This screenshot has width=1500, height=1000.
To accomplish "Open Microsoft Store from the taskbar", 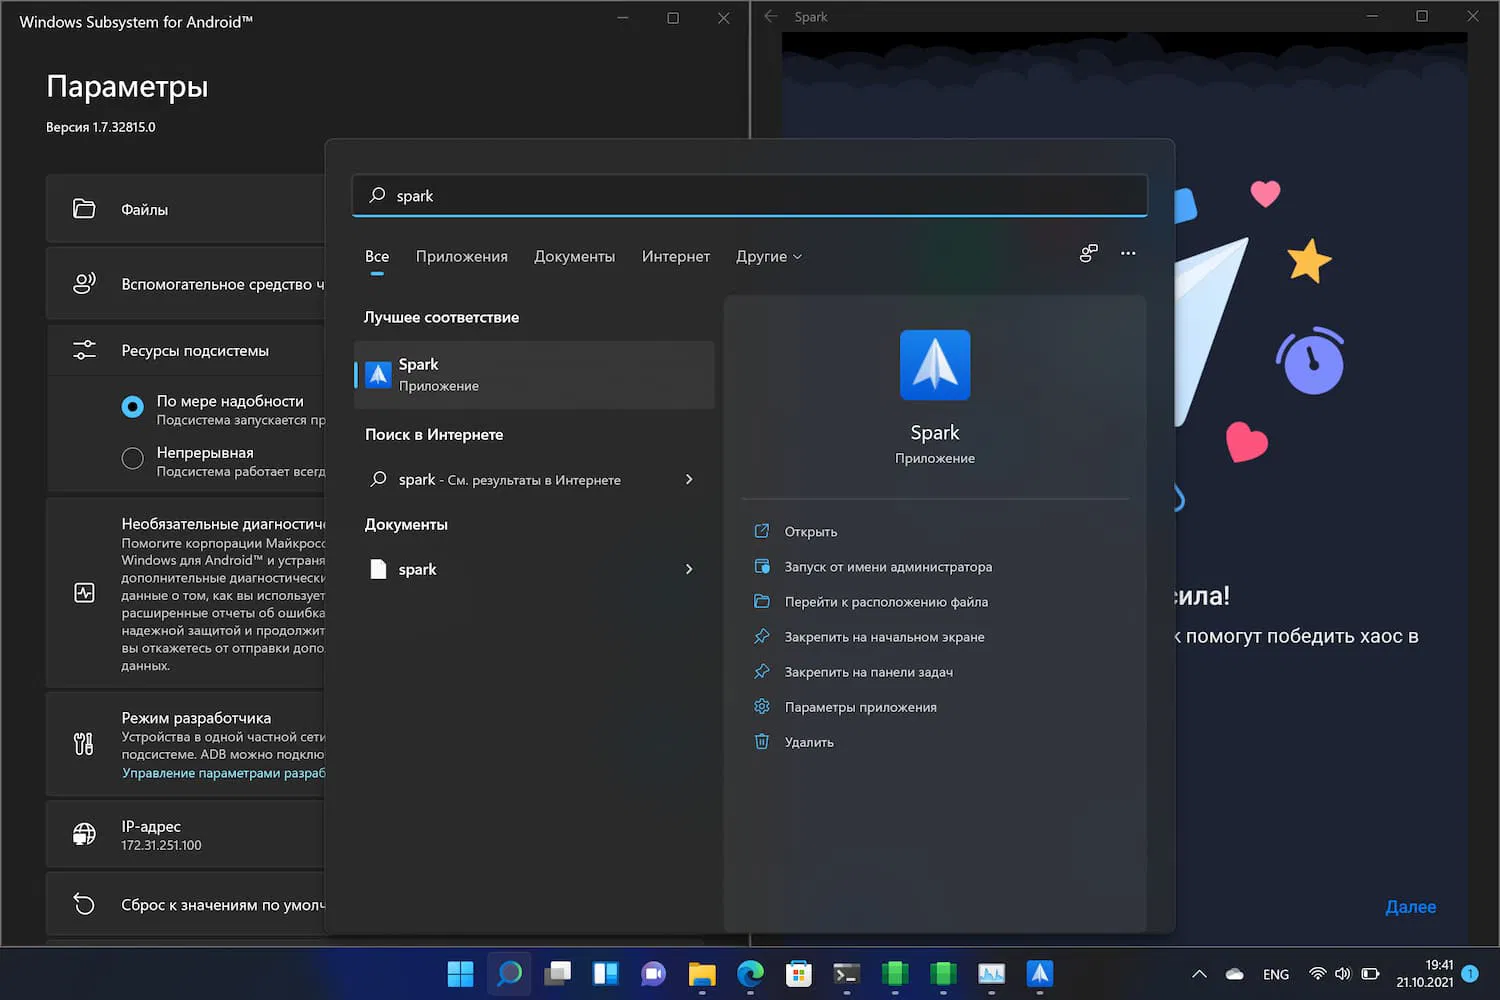I will tap(798, 973).
